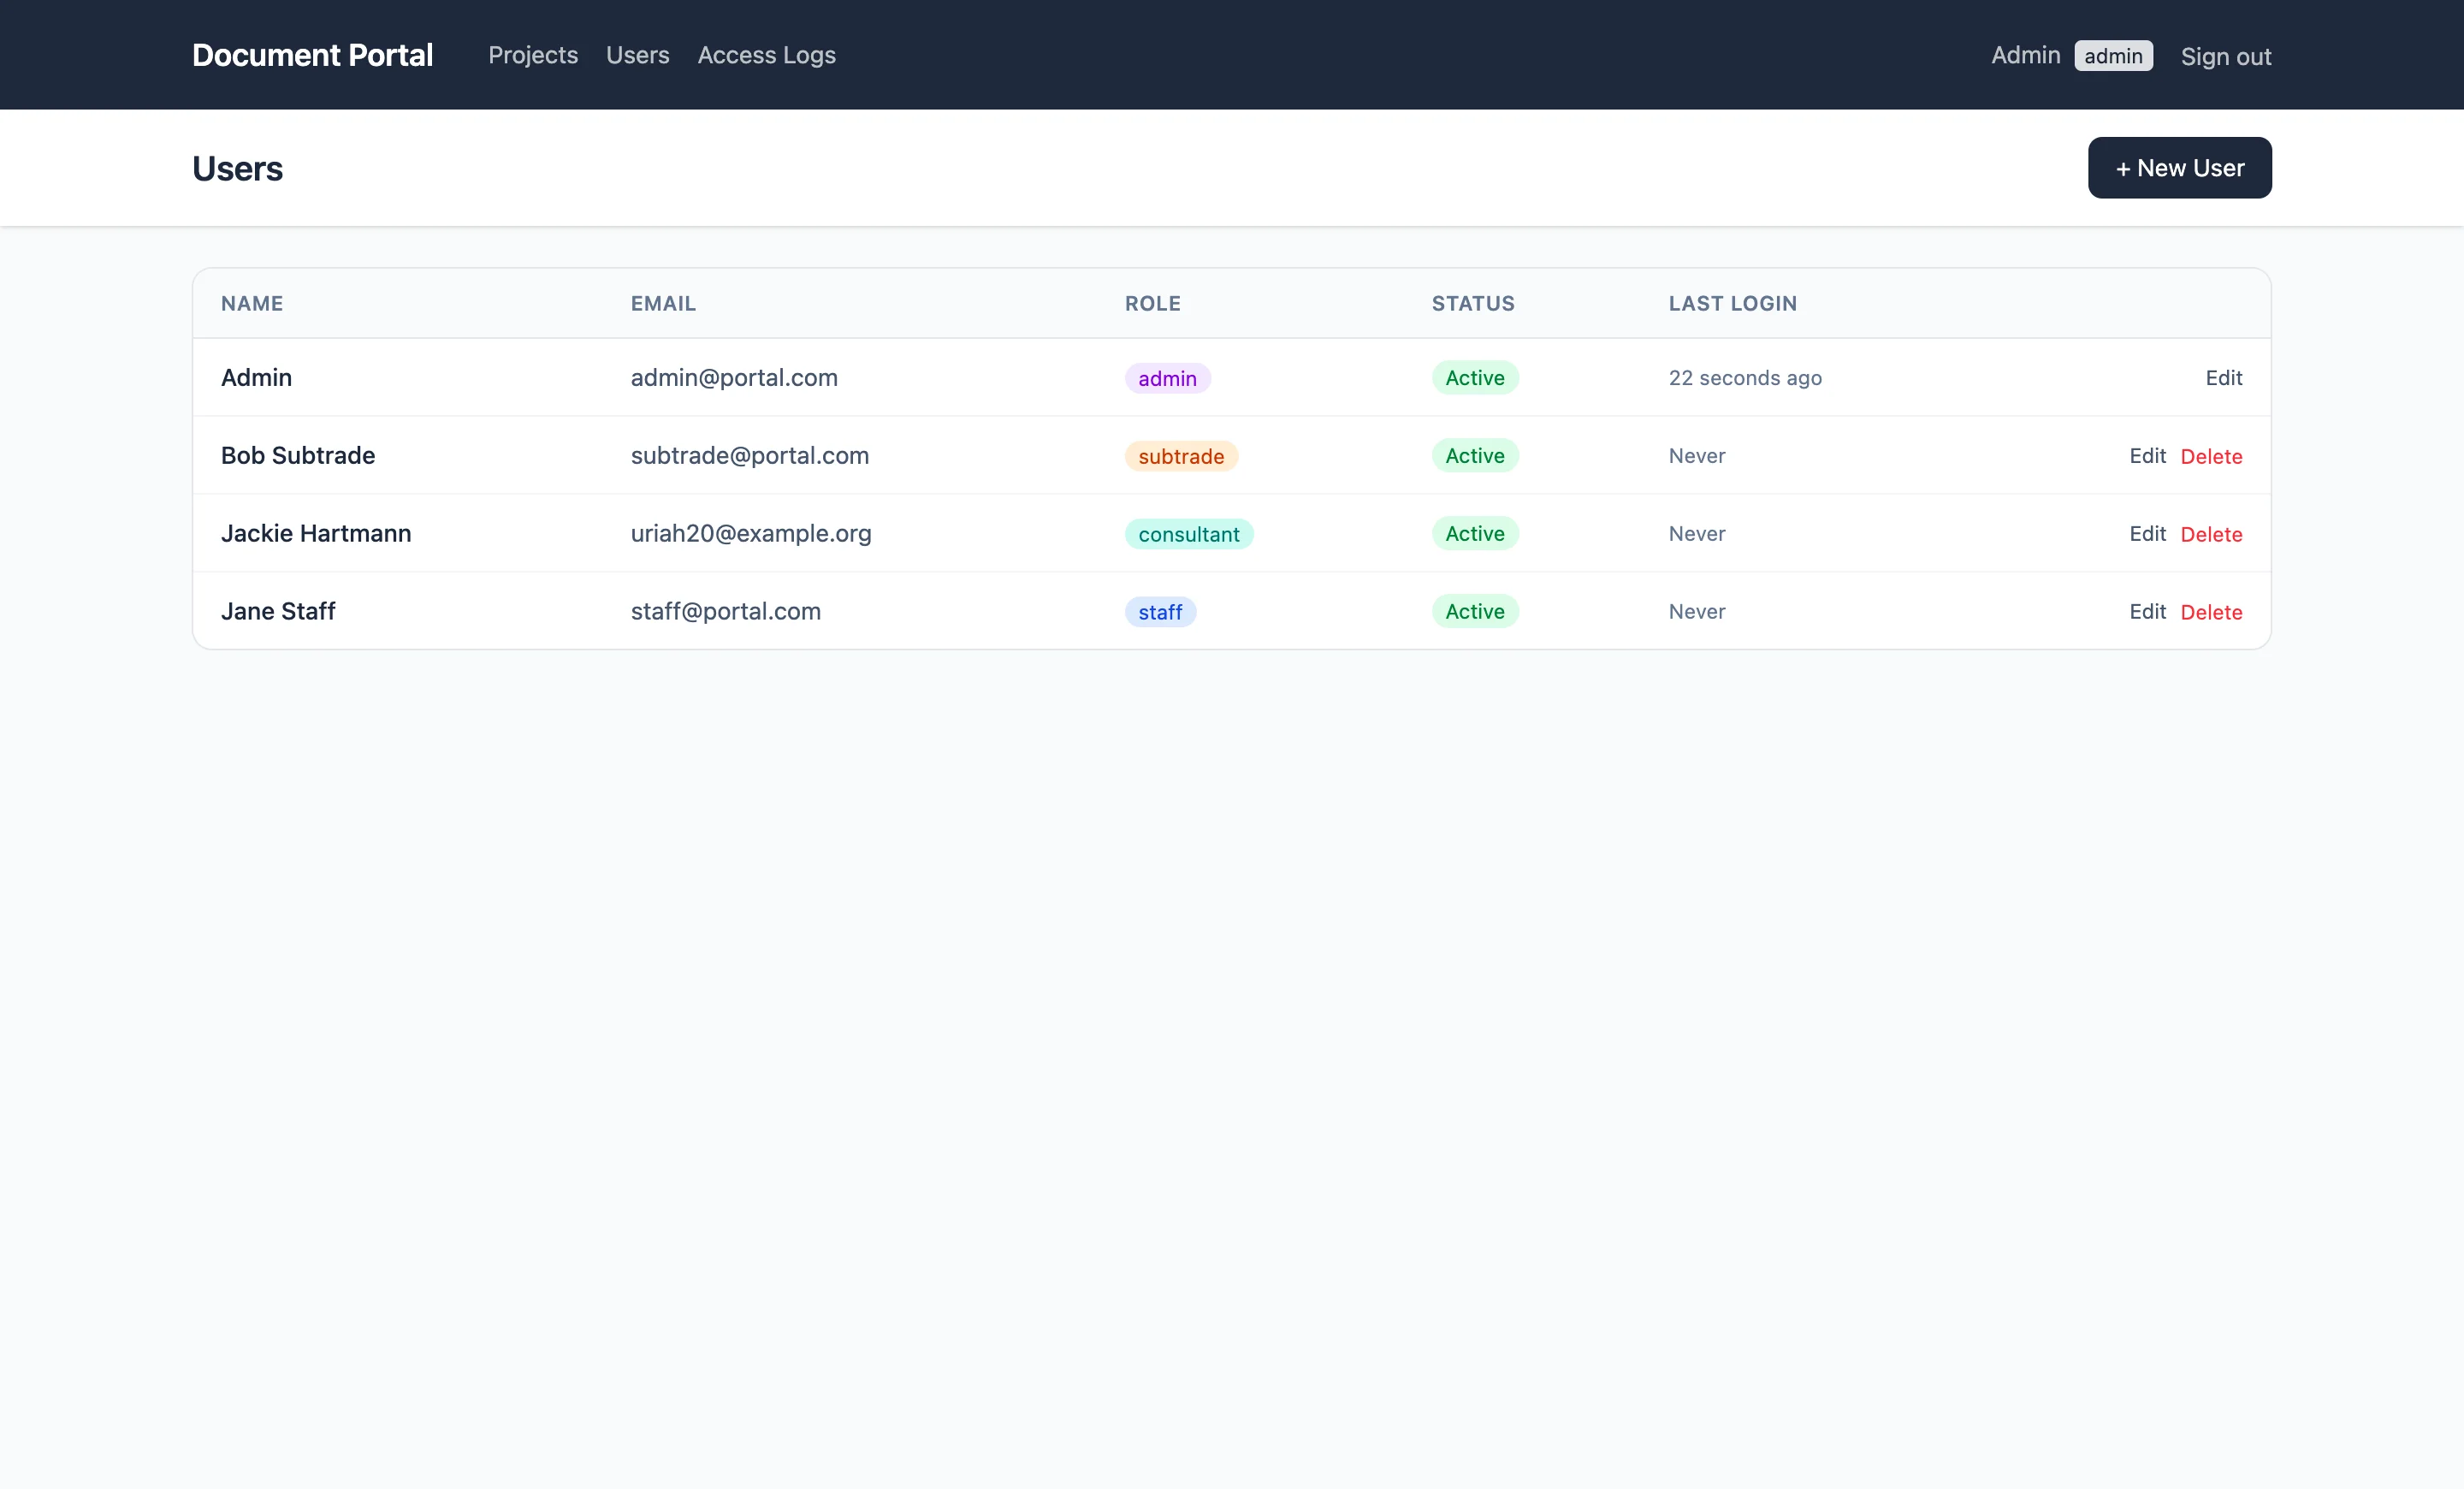Viewport: 2464px width, 1489px height.
Task: Select the Users navigation item
Action: pos(637,55)
